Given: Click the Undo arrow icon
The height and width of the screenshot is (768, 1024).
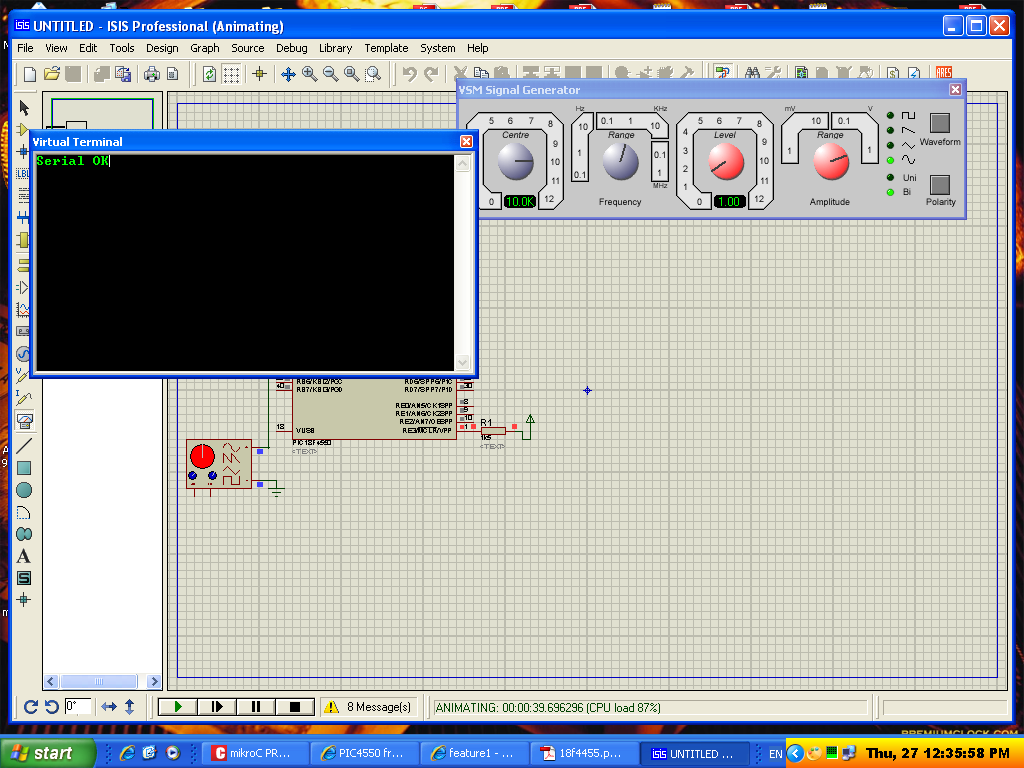Looking at the screenshot, I should 409,74.
